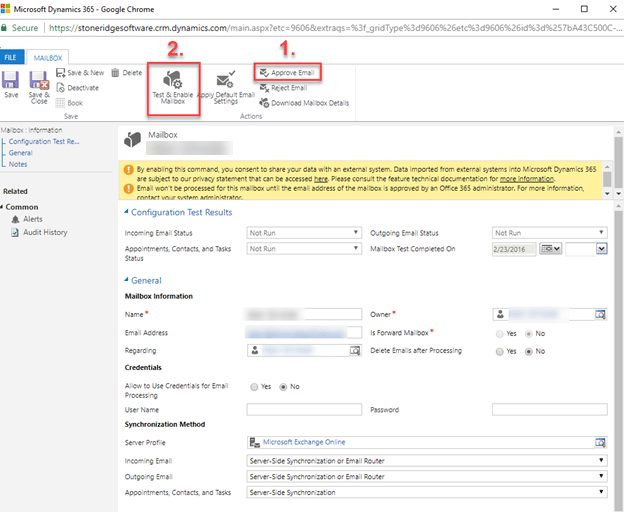Open Outgoing Email Status dropdown

coord(550,233)
